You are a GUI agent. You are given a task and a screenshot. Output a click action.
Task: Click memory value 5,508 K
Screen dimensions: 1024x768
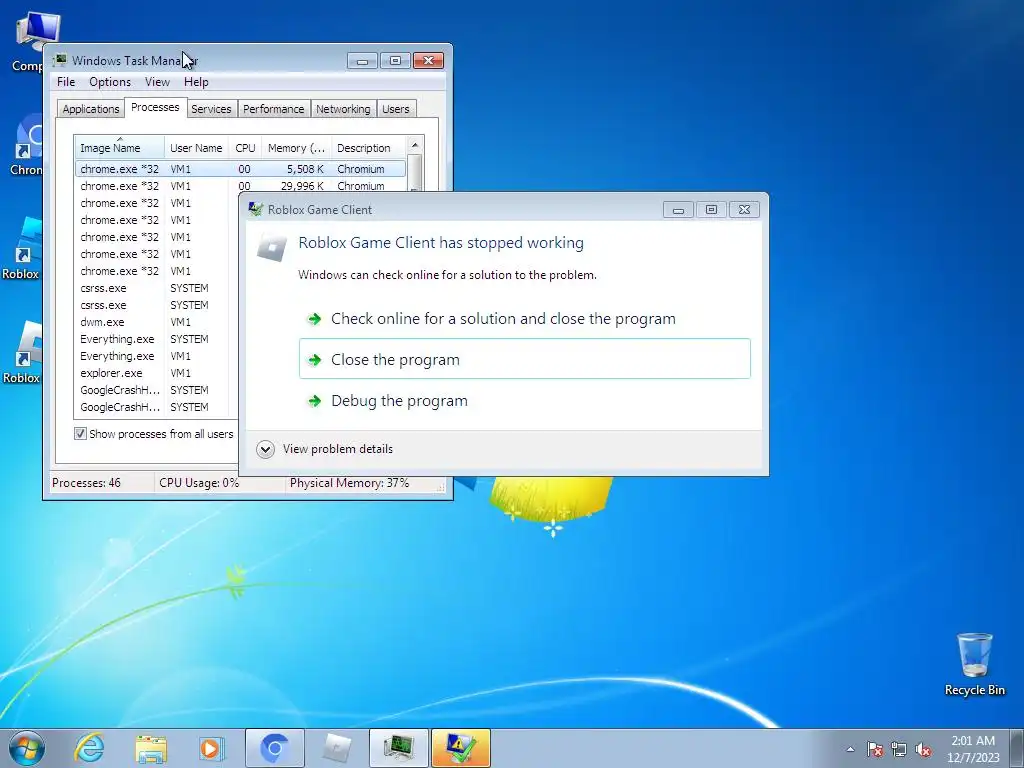pos(305,169)
